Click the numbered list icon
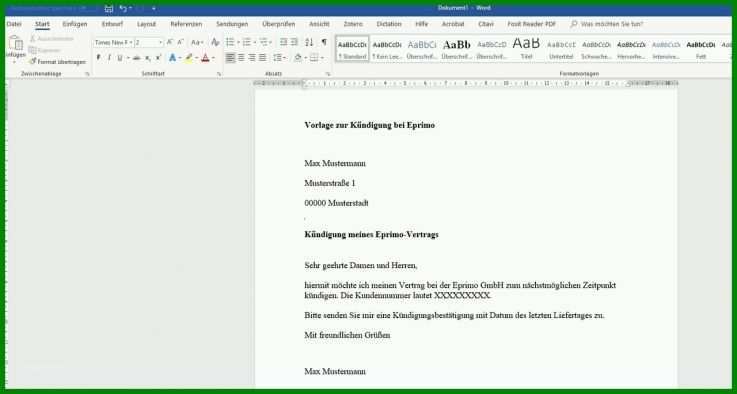The height and width of the screenshot is (394, 737). tap(247, 42)
